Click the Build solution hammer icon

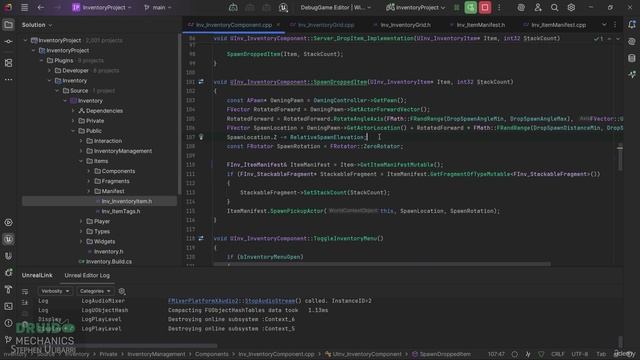[x=233, y=7]
